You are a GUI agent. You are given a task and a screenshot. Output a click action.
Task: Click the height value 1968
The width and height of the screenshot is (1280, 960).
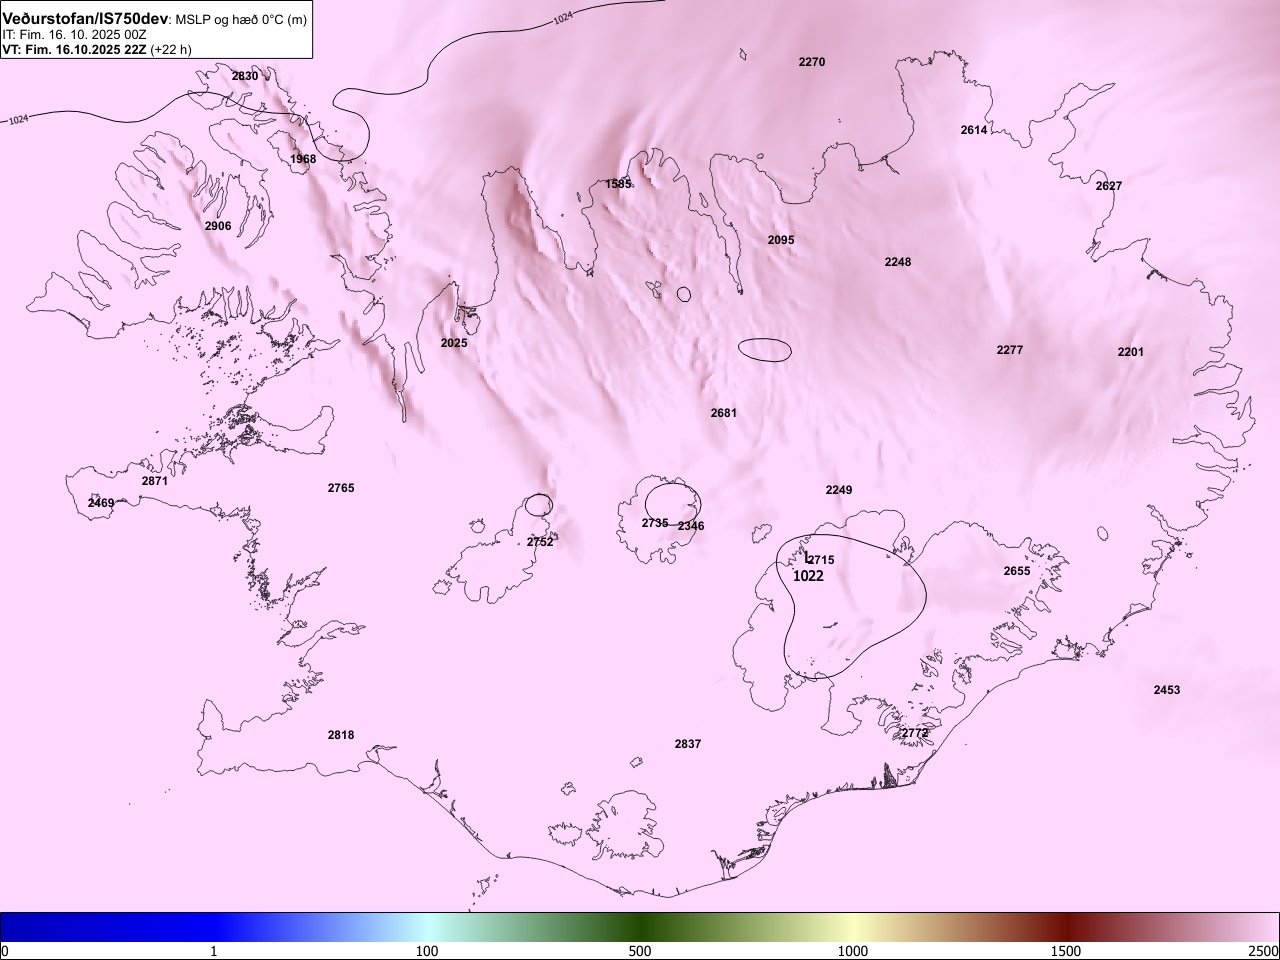click(x=303, y=159)
